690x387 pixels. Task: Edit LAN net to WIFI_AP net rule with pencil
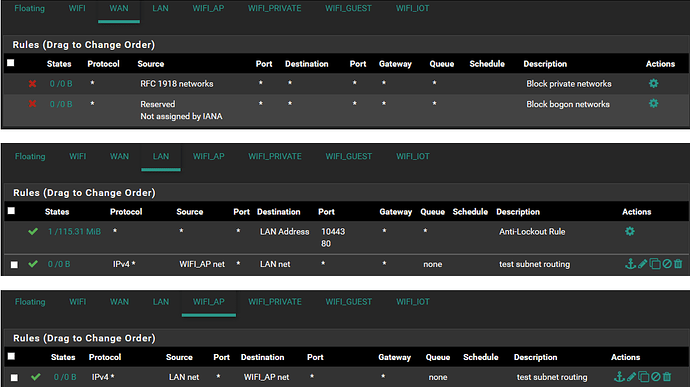point(631,376)
